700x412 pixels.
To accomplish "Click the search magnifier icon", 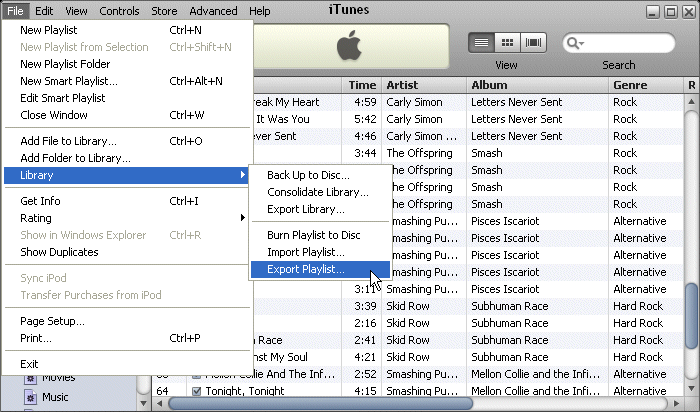I will (574, 43).
